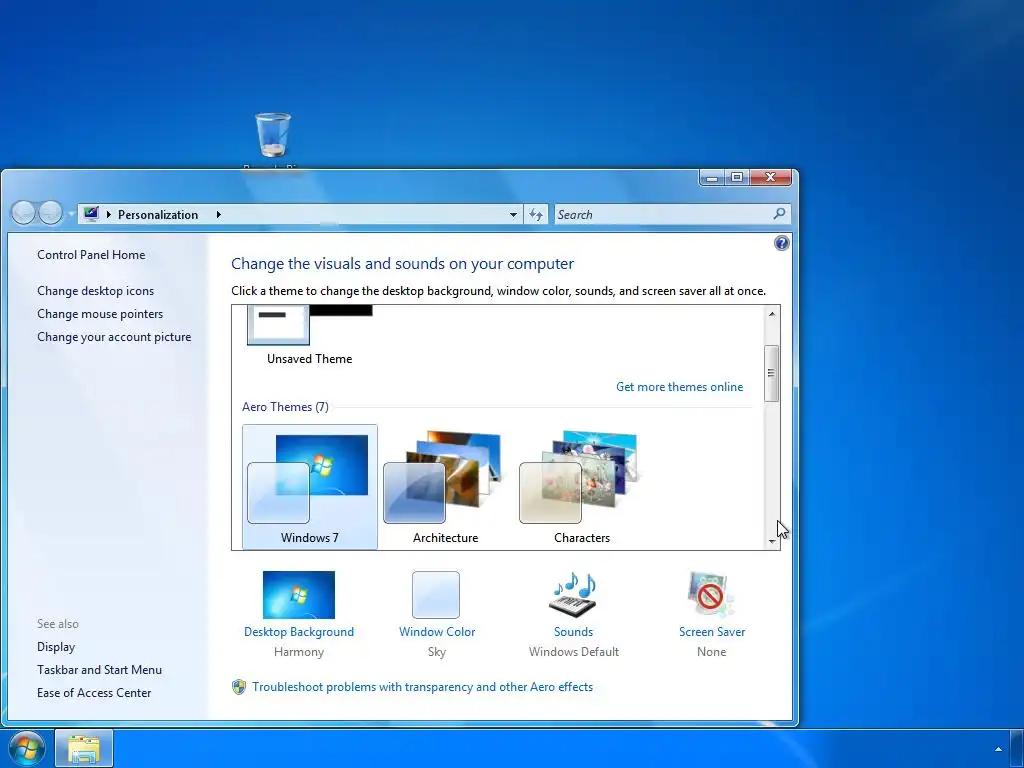Screen dimensions: 1024x768
Task: Click the Show desktop button
Action: (1017, 748)
